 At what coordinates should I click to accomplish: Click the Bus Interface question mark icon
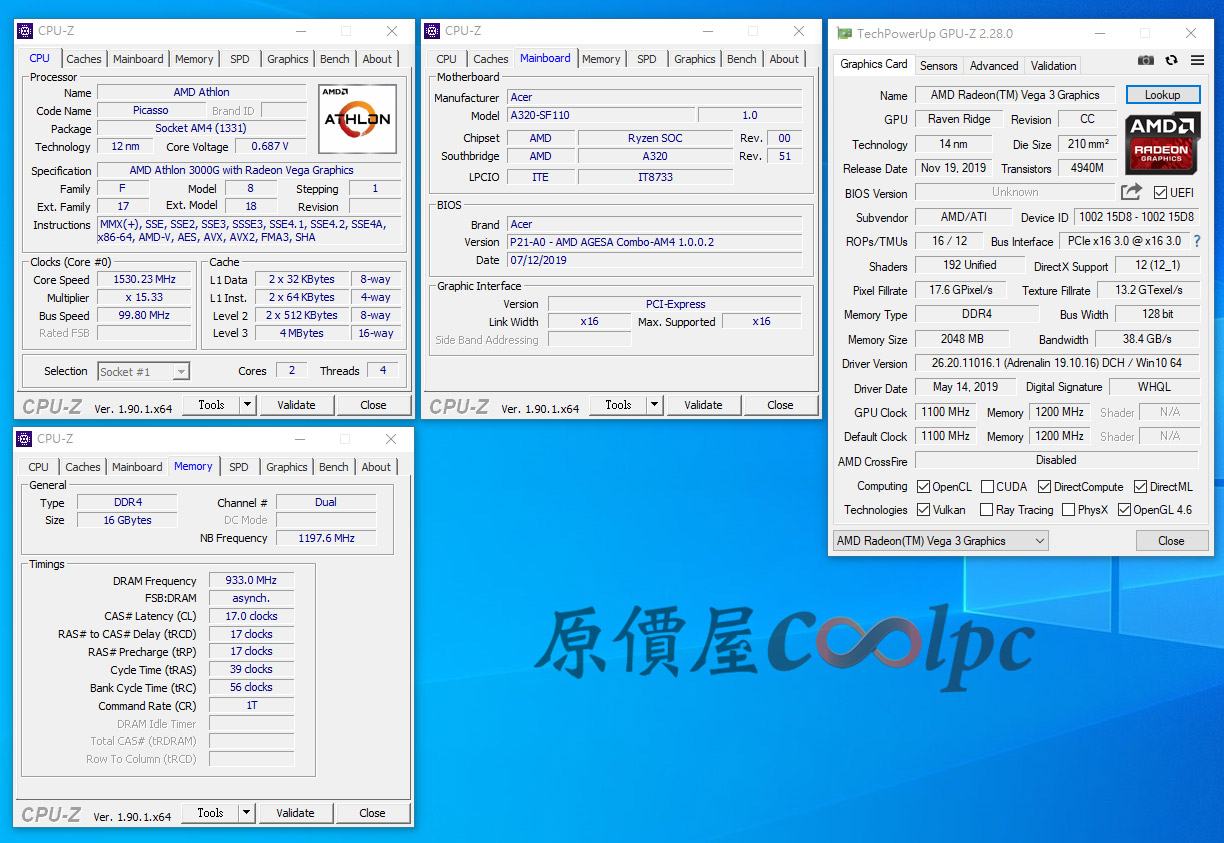coord(1196,241)
